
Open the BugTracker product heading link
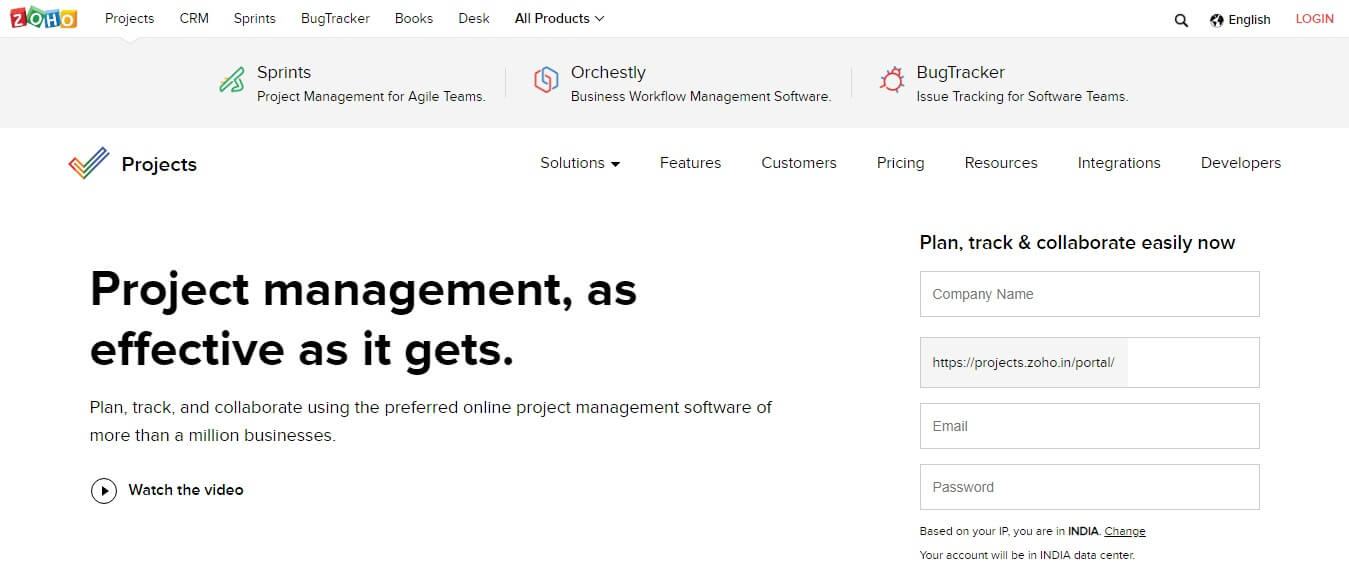click(x=961, y=72)
